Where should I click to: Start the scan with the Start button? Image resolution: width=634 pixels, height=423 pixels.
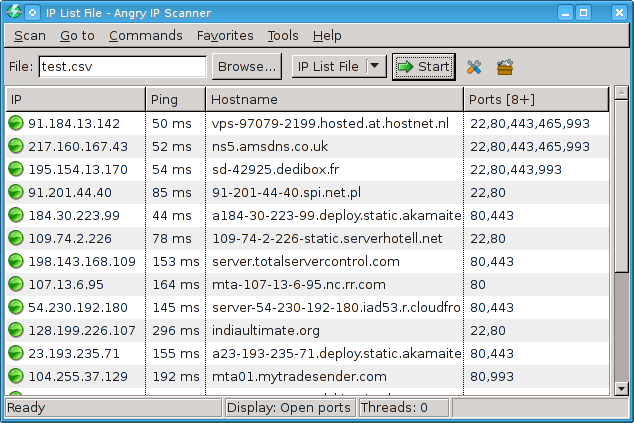(x=423, y=67)
